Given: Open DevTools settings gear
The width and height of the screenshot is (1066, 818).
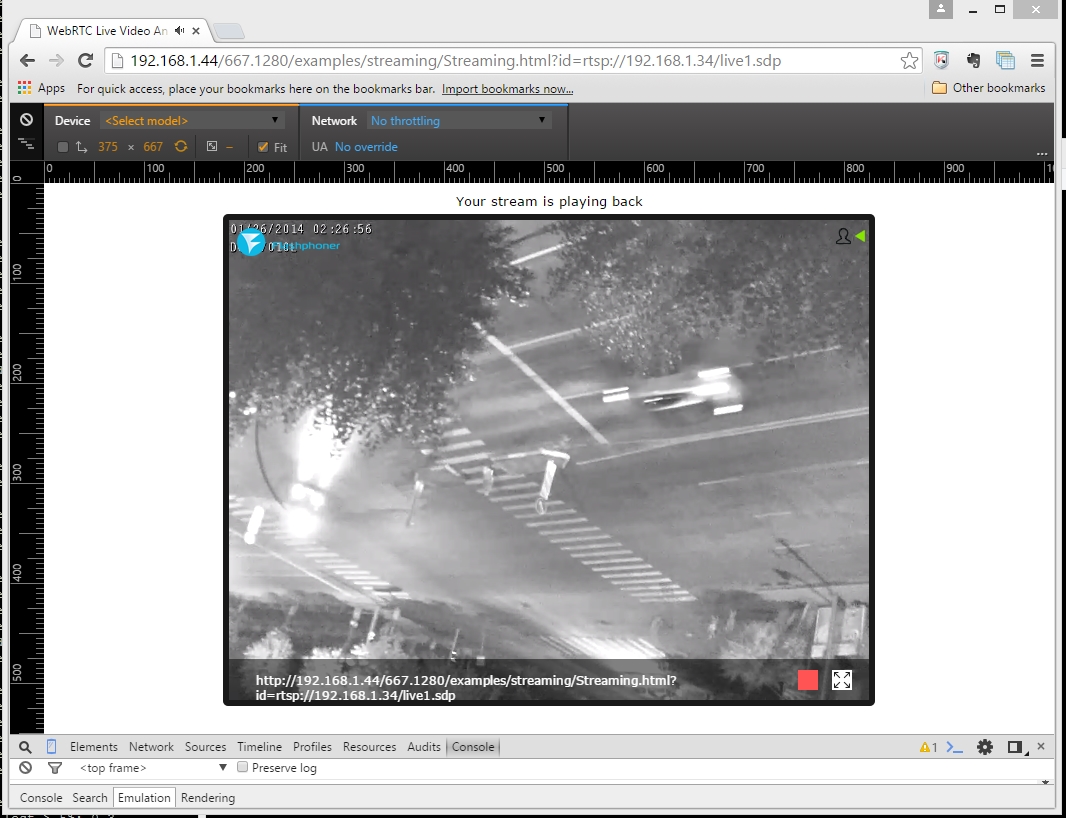Looking at the screenshot, I should point(984,747).
